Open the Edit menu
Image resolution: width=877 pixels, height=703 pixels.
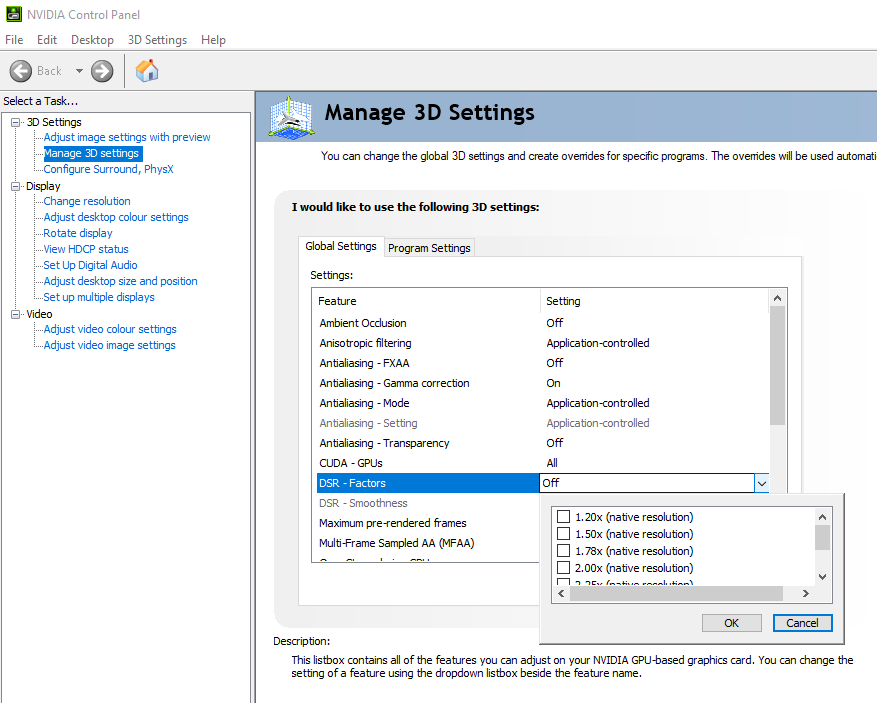(x=47, y=40)
